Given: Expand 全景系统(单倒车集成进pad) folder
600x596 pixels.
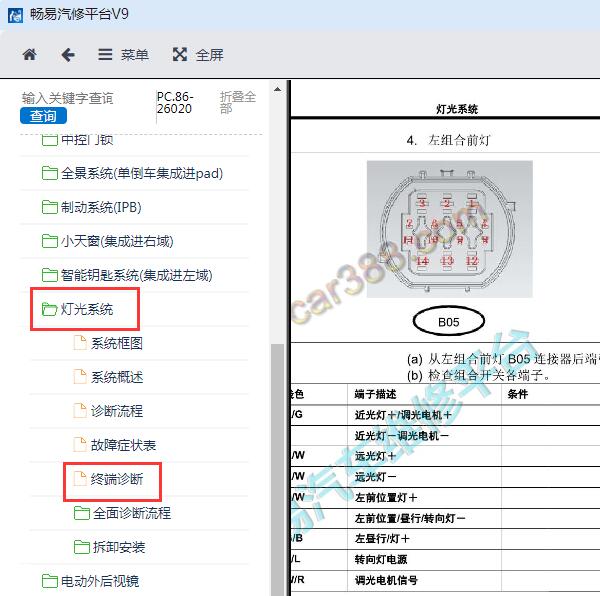Looking at the screenshot, I should tap(134, 173).
